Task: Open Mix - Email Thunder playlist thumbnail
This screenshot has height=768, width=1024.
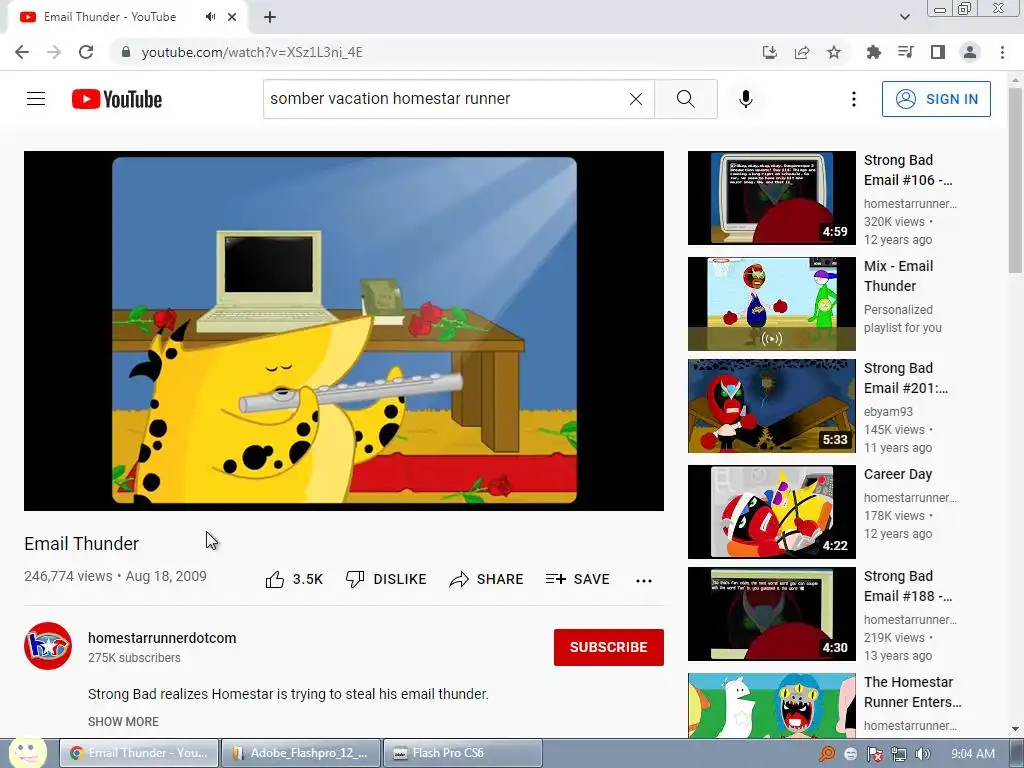Action: click(x=771, y=304)
